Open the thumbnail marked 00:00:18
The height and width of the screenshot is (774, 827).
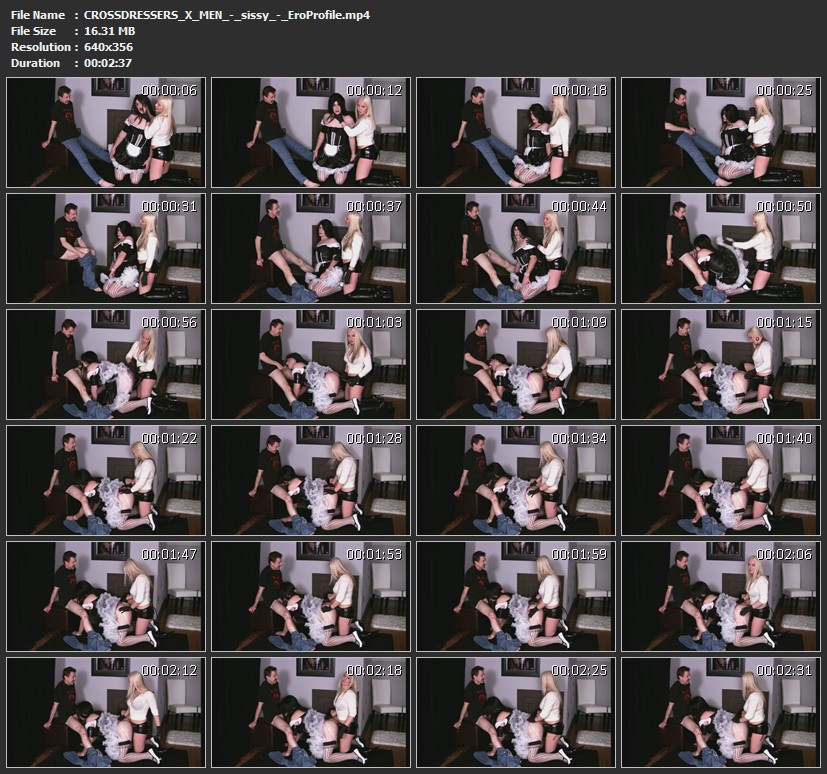click(x=516, y=133)
